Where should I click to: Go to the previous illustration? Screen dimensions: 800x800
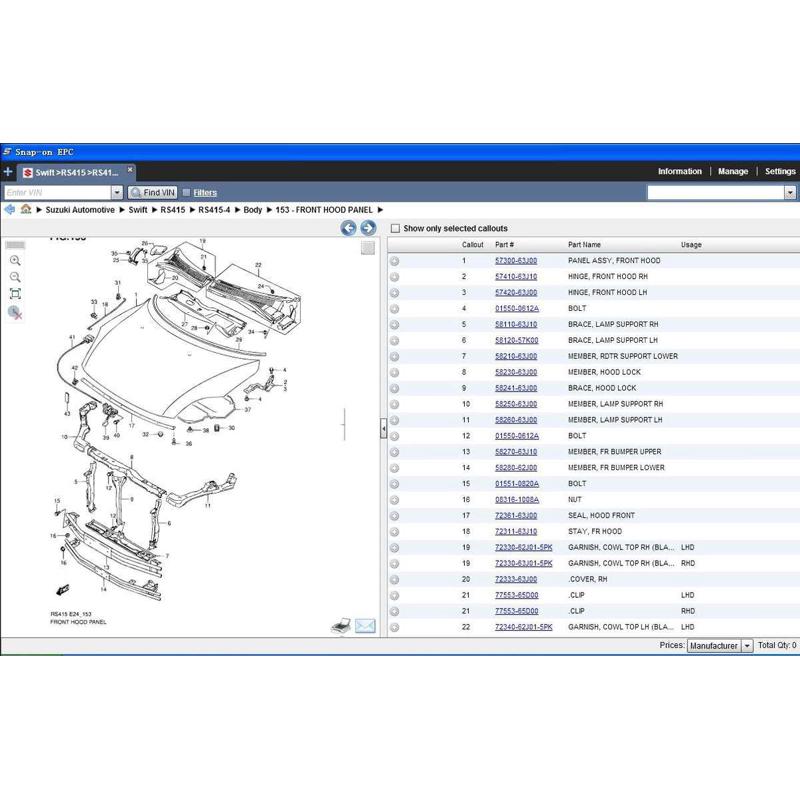pos(348,228)
